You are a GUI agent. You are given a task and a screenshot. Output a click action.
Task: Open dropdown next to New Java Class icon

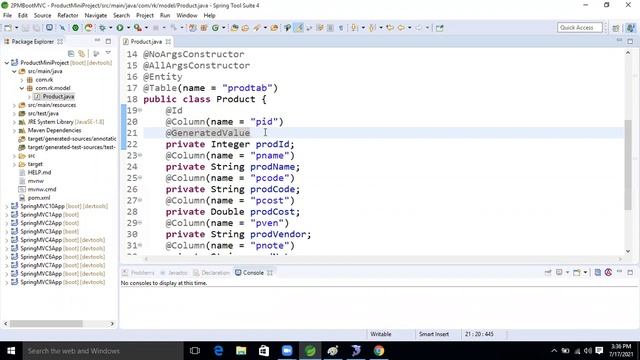[223, 28]
